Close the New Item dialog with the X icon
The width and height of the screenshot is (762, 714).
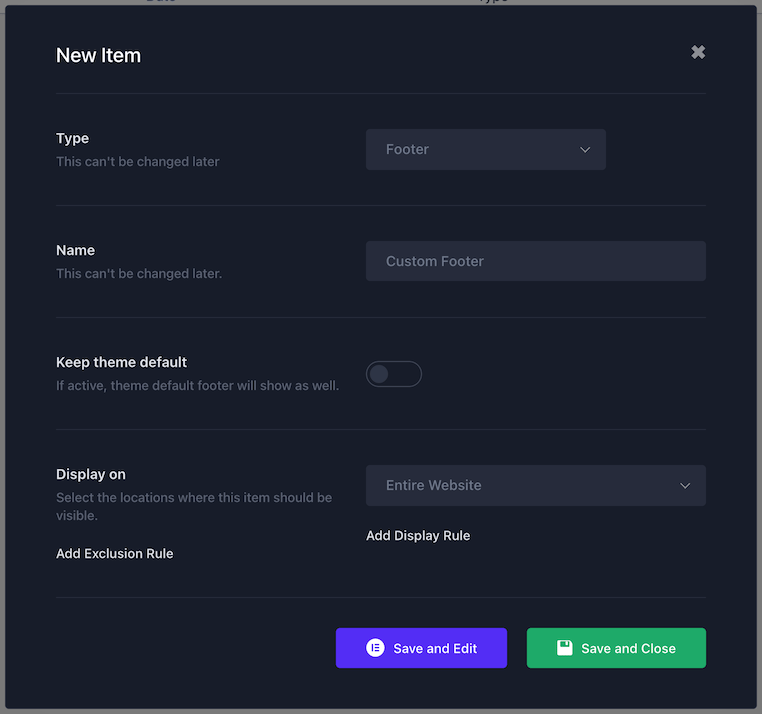tap(698, 52)
